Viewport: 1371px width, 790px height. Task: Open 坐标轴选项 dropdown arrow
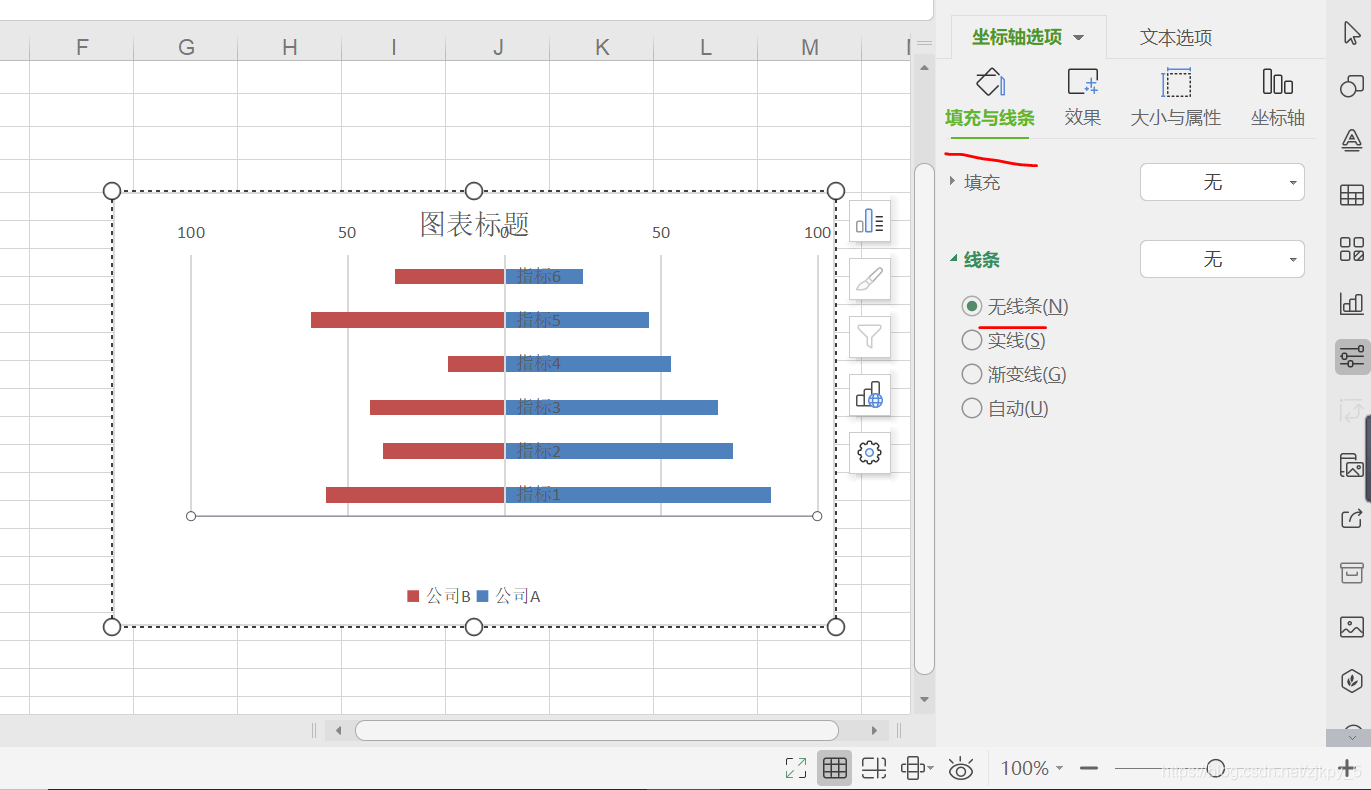click(x=1078, y=38)
